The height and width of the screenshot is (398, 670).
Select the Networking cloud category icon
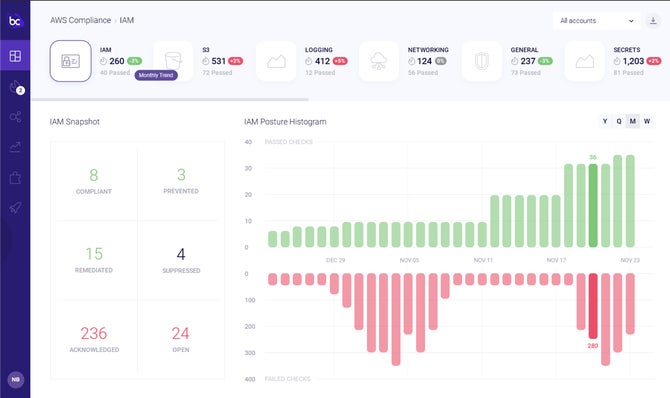click(x=379, y=61)
